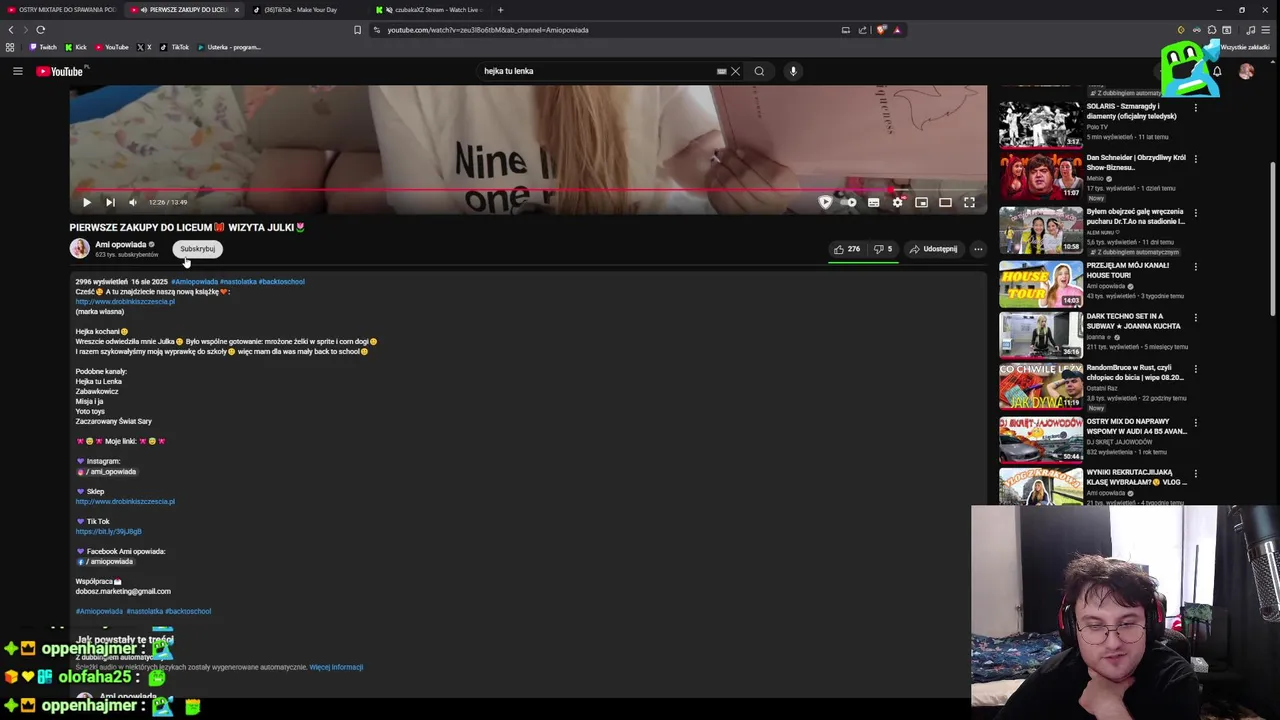Like the video with the thumbs-up (276)

pos(847,249)
